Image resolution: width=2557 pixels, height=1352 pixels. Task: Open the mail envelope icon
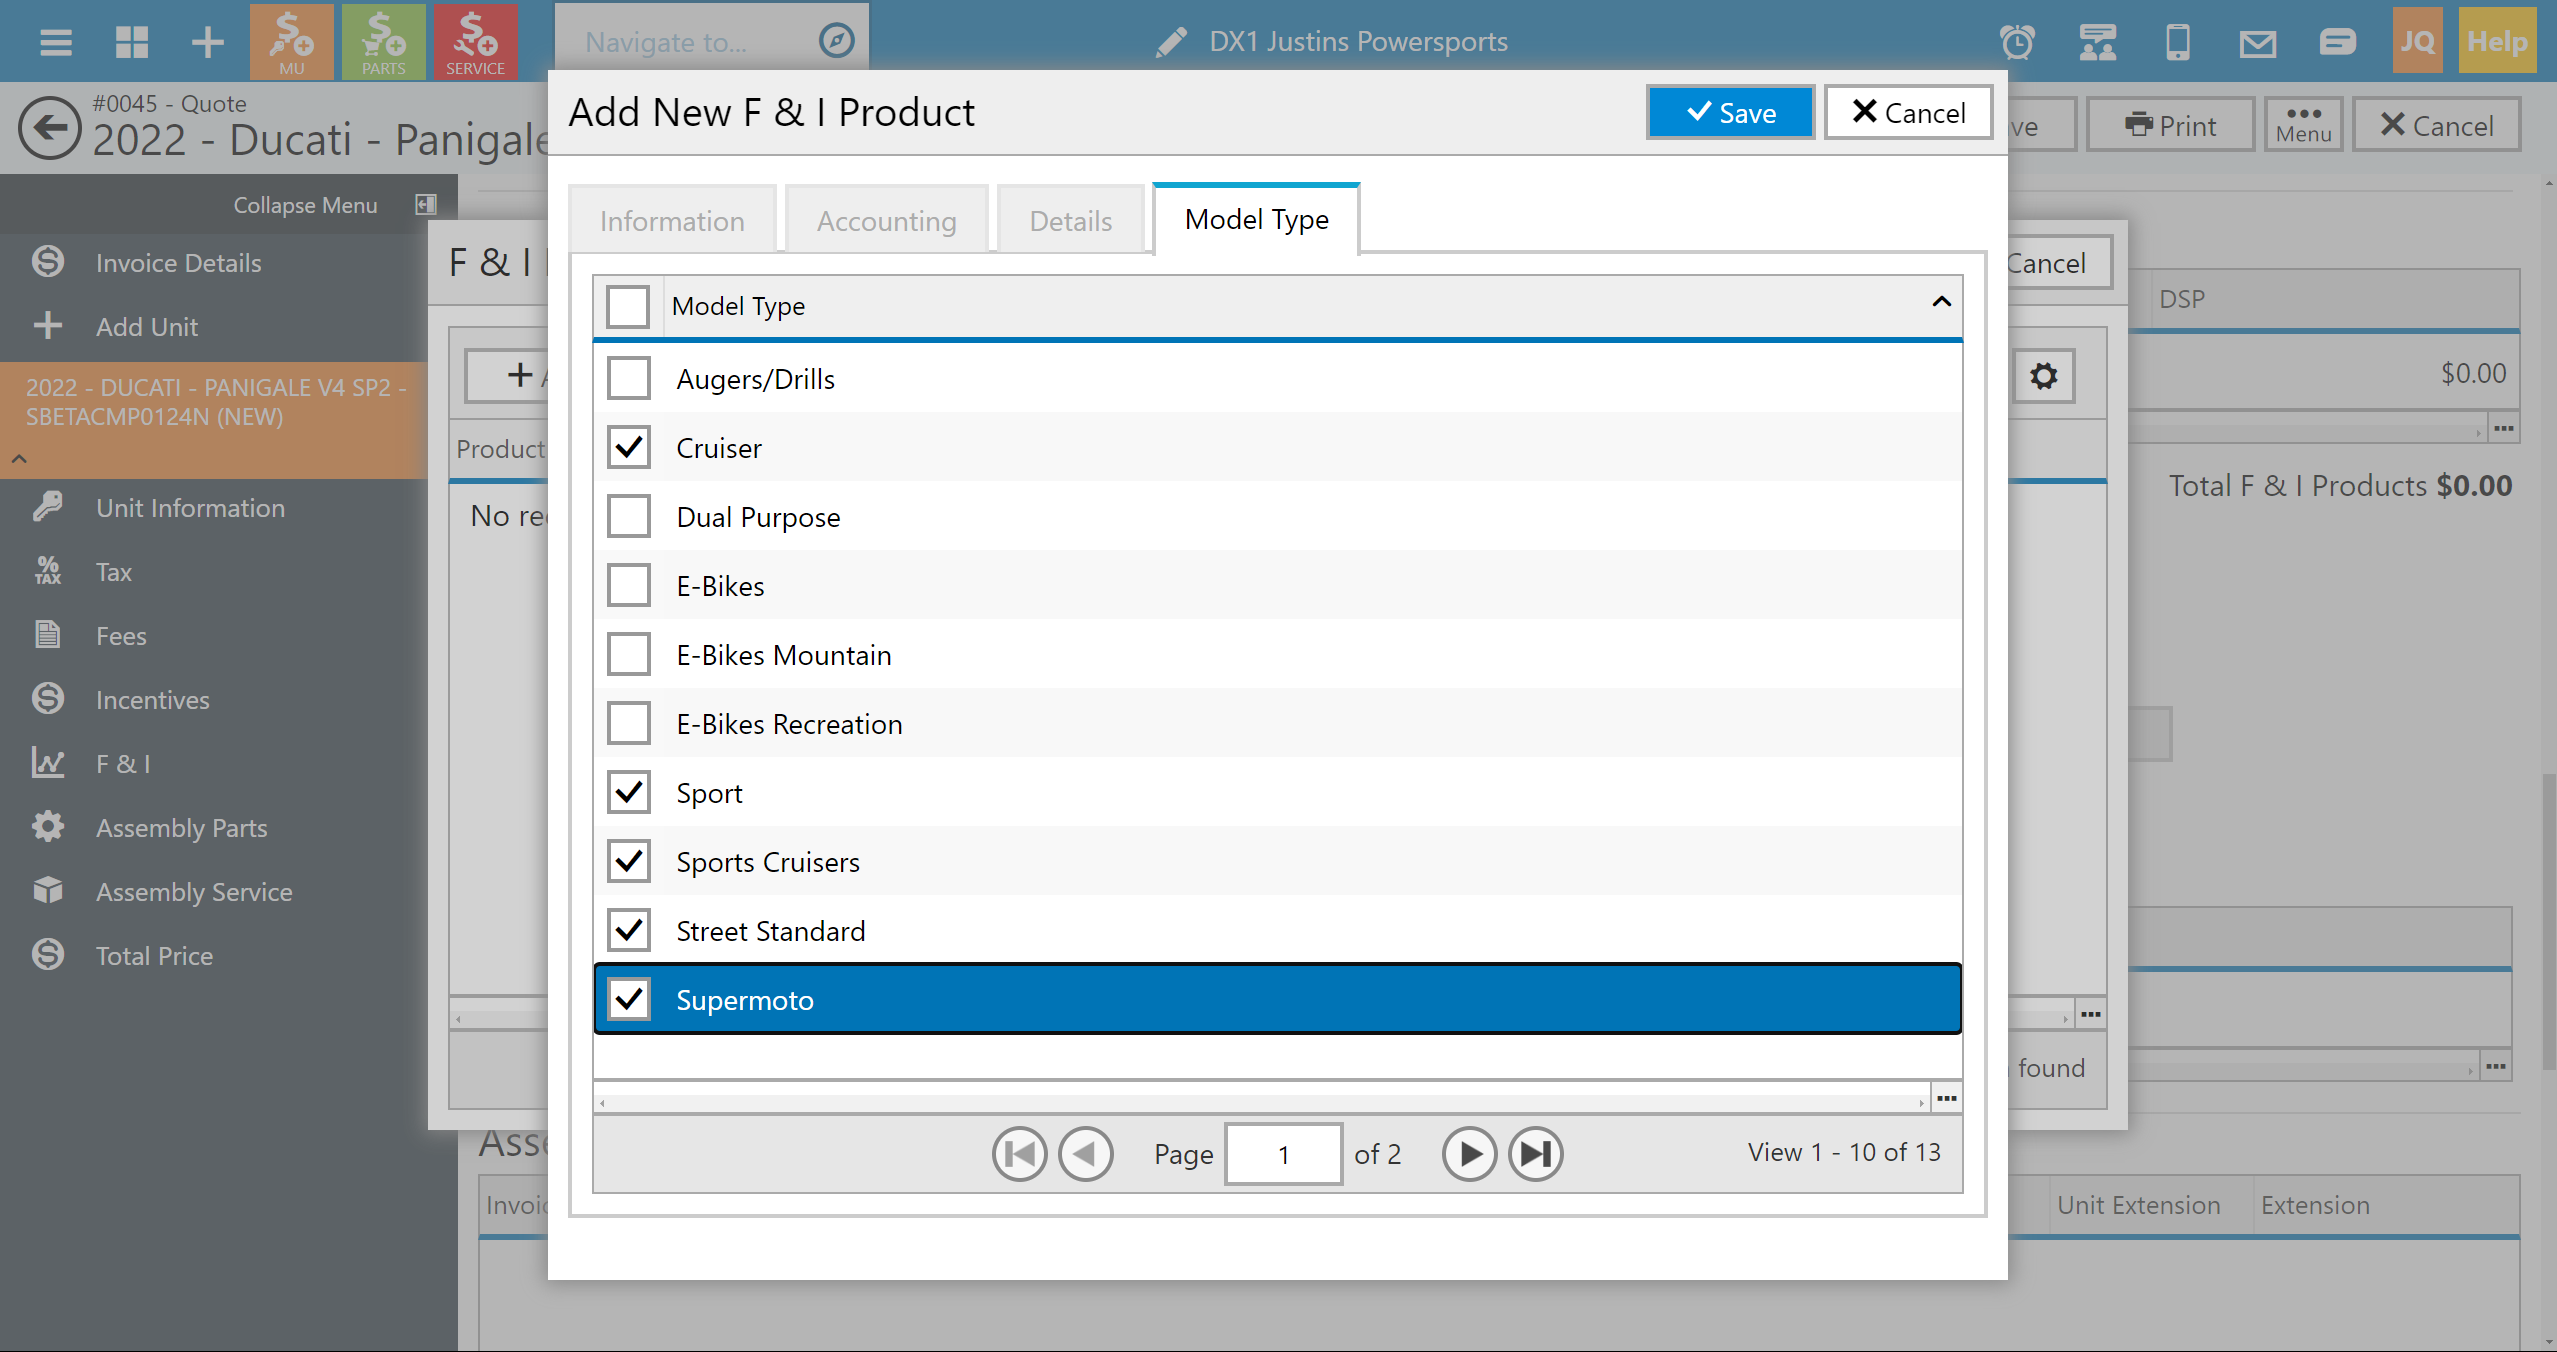click(x=2257, y=42)
